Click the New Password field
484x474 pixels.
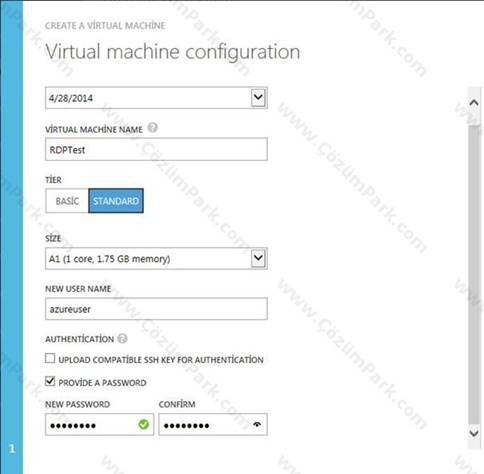(x=99, y=424)
